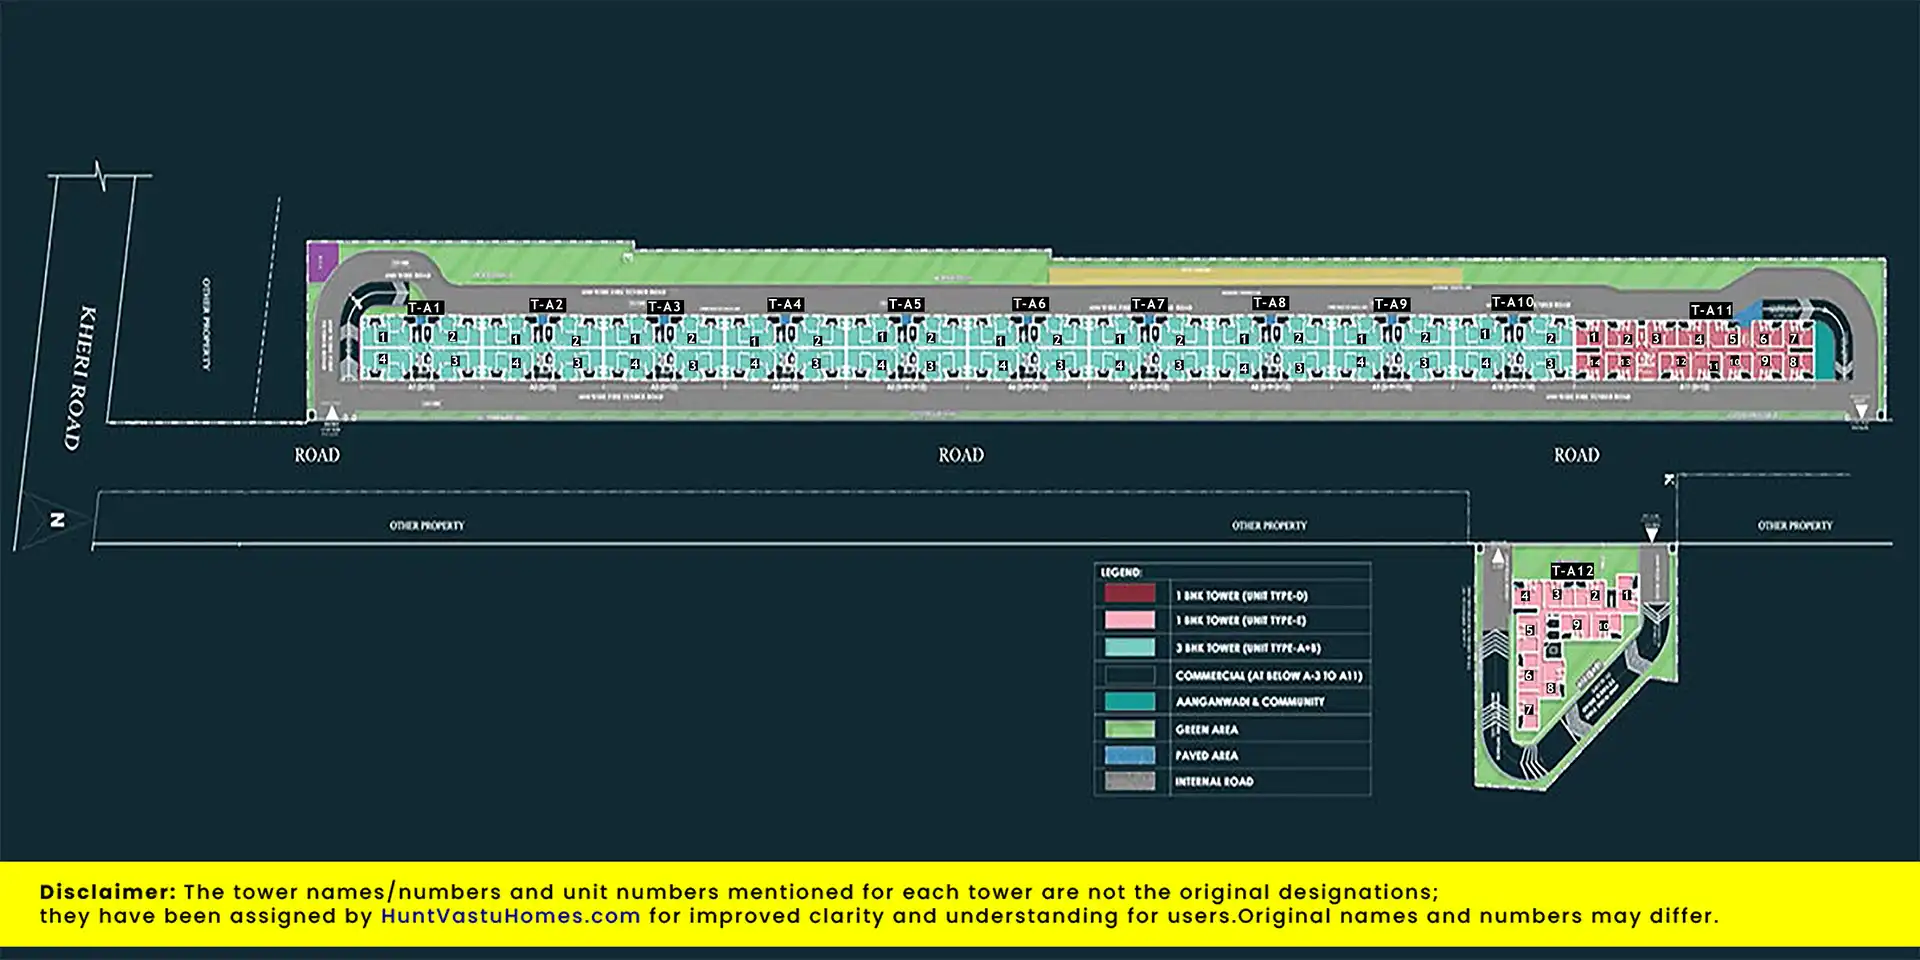
Task: Click the Green Area legend swatch
Action: tap(1130, 729)
